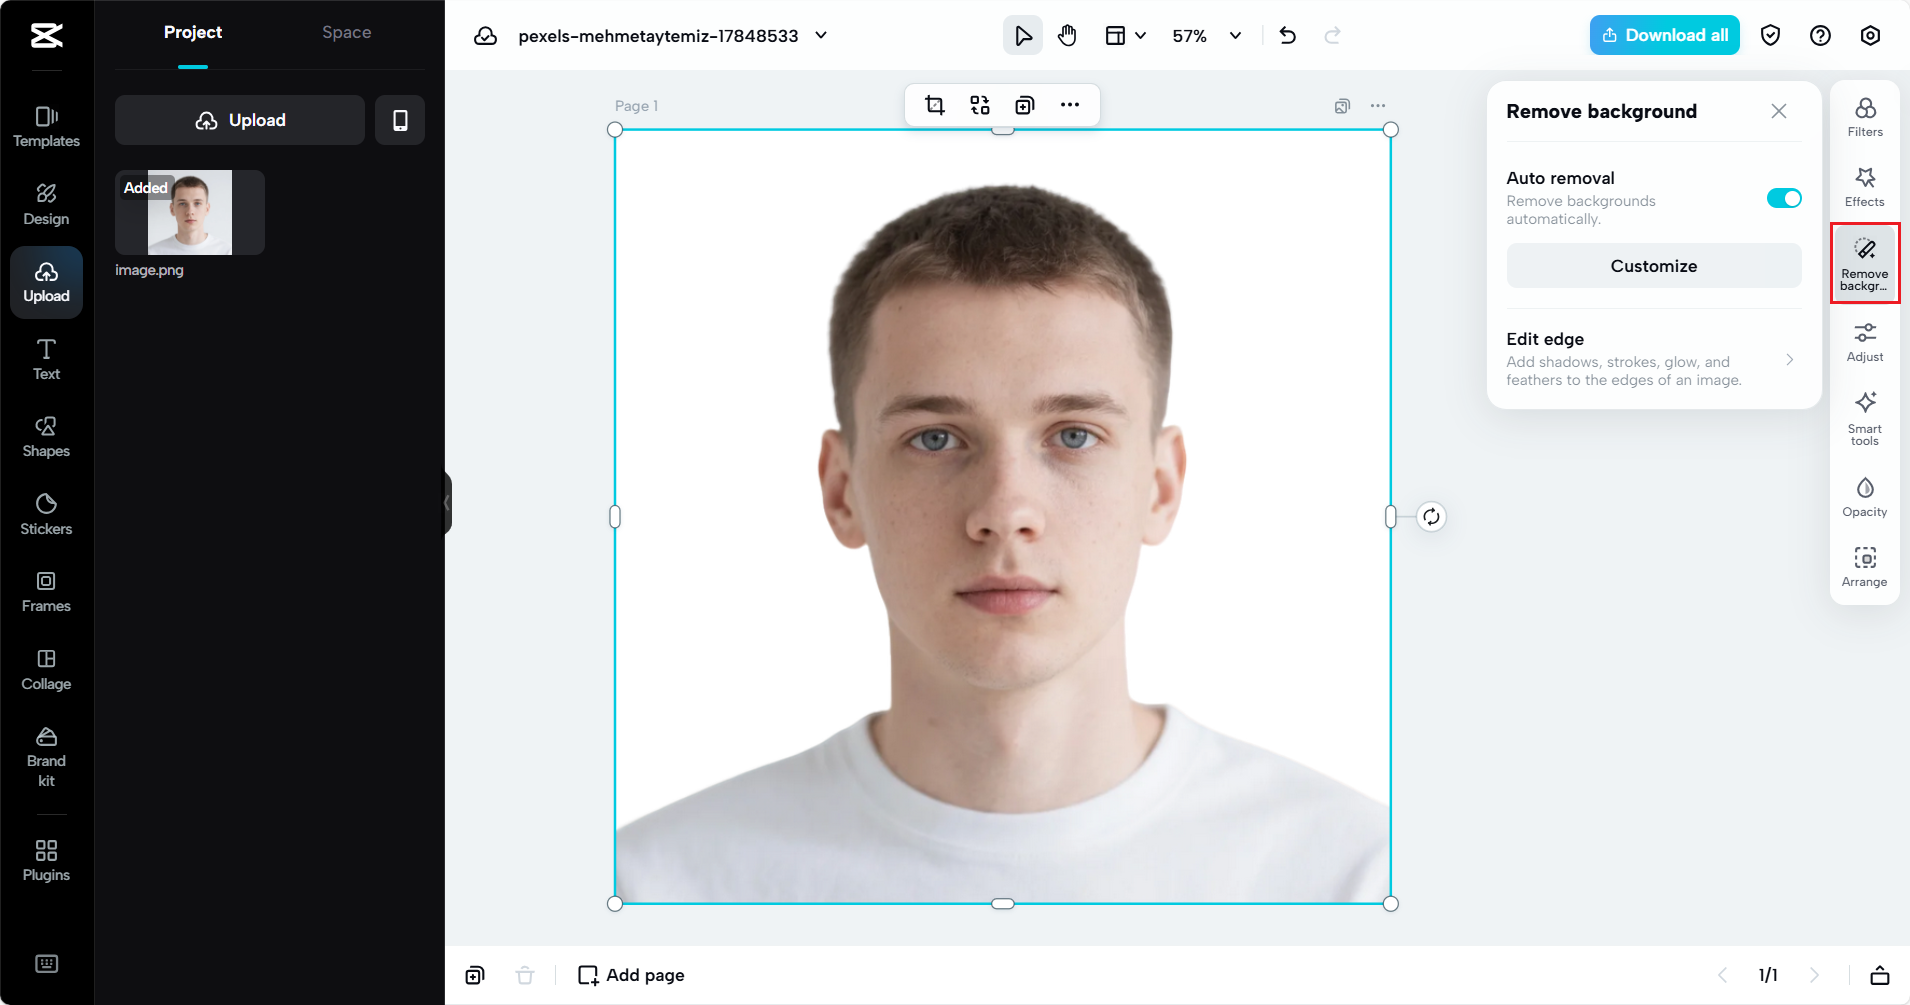
Task: Open the Templates panel
Action: coord(46,127)
